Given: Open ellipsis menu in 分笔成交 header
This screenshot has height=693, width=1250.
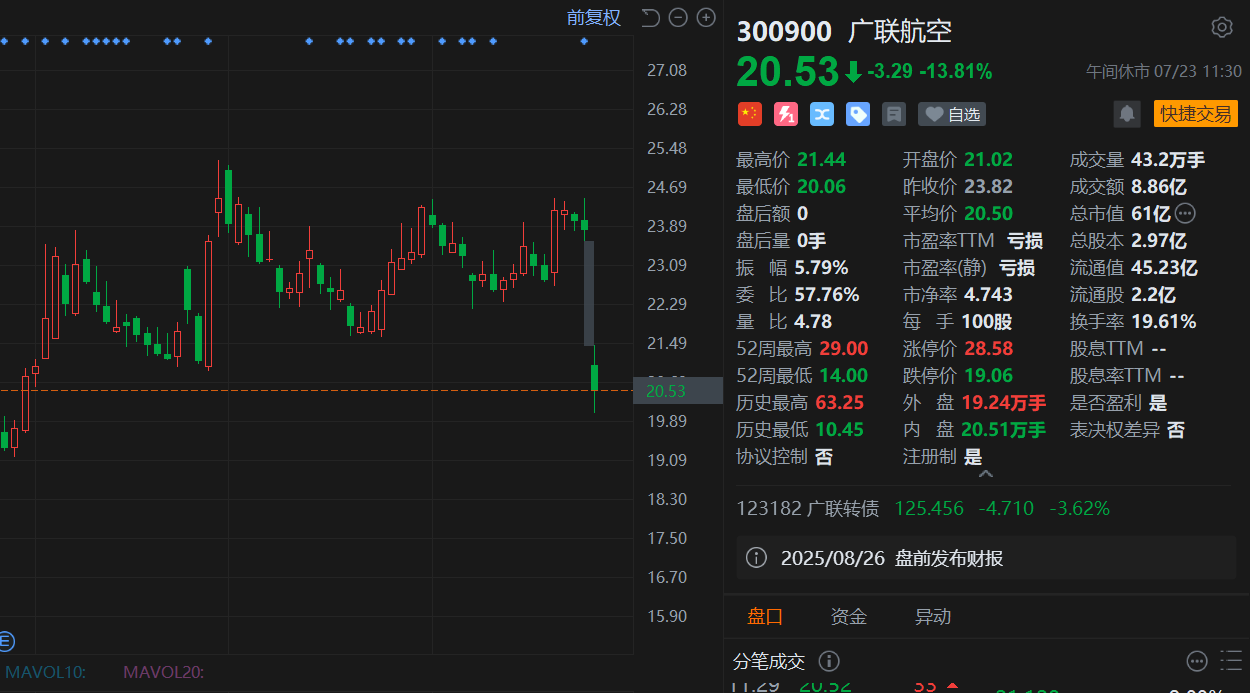Looking at the screenshot, I should [1197, 661].
